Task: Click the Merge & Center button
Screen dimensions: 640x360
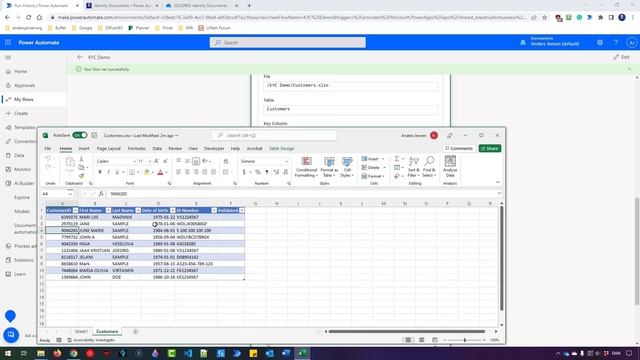Action: click(226, 172)
